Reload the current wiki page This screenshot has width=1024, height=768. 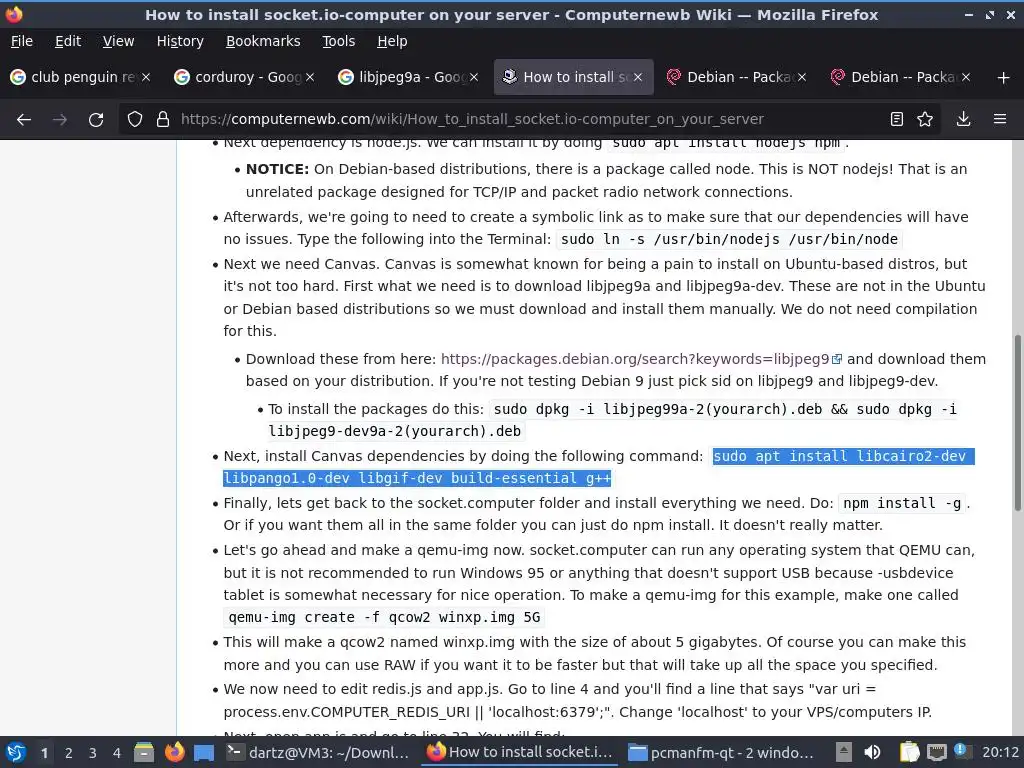pyautogui.click(x=96, y=120)
